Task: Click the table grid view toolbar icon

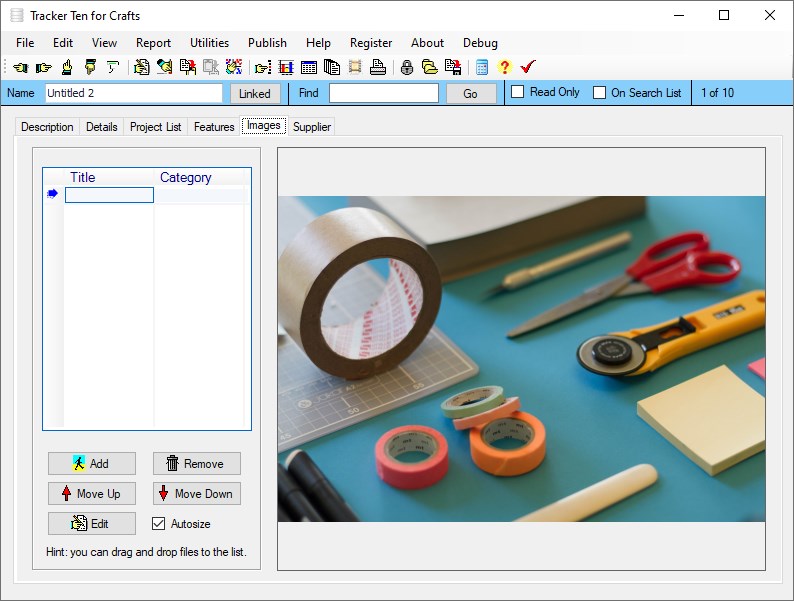Action: point(309,67)
